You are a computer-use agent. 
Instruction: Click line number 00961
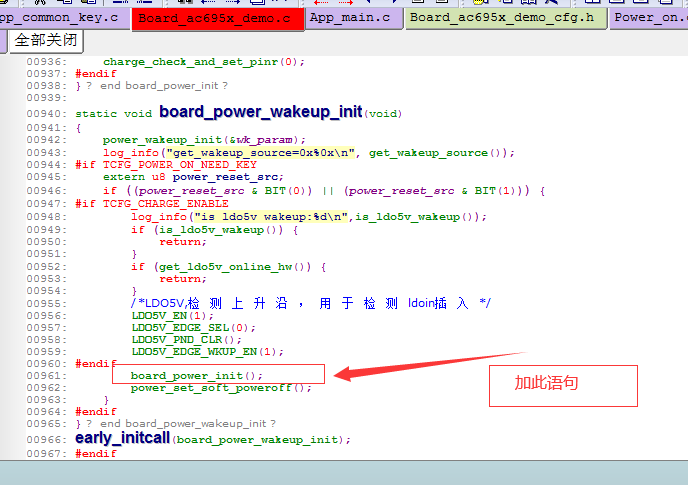point(47,376)
